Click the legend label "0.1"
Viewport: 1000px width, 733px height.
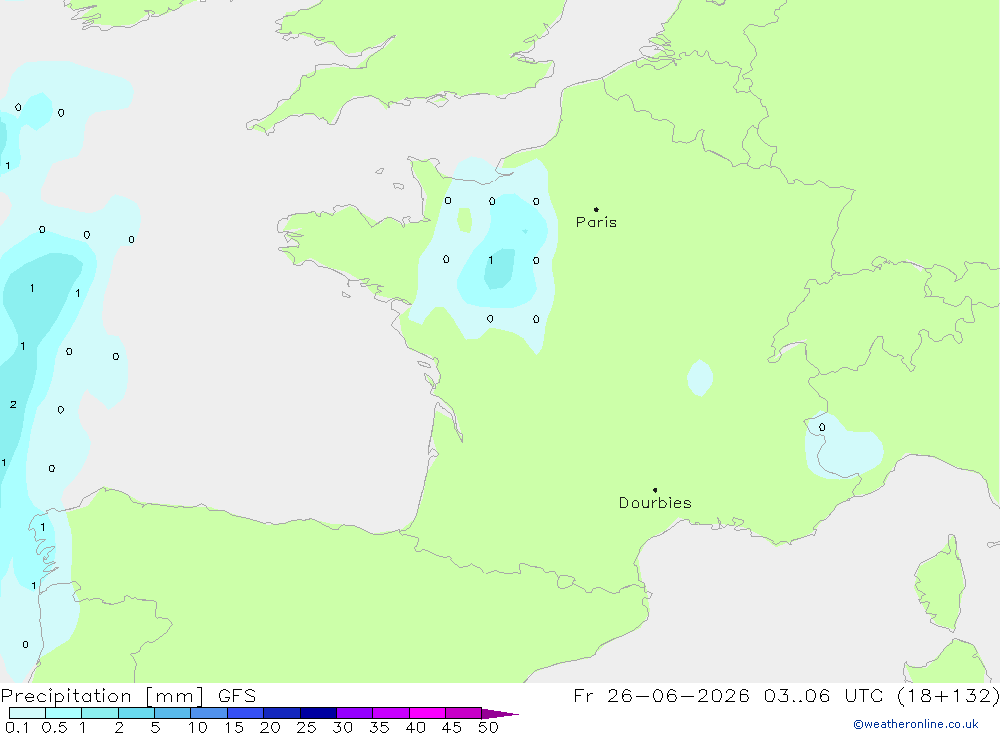click(17, 727)
